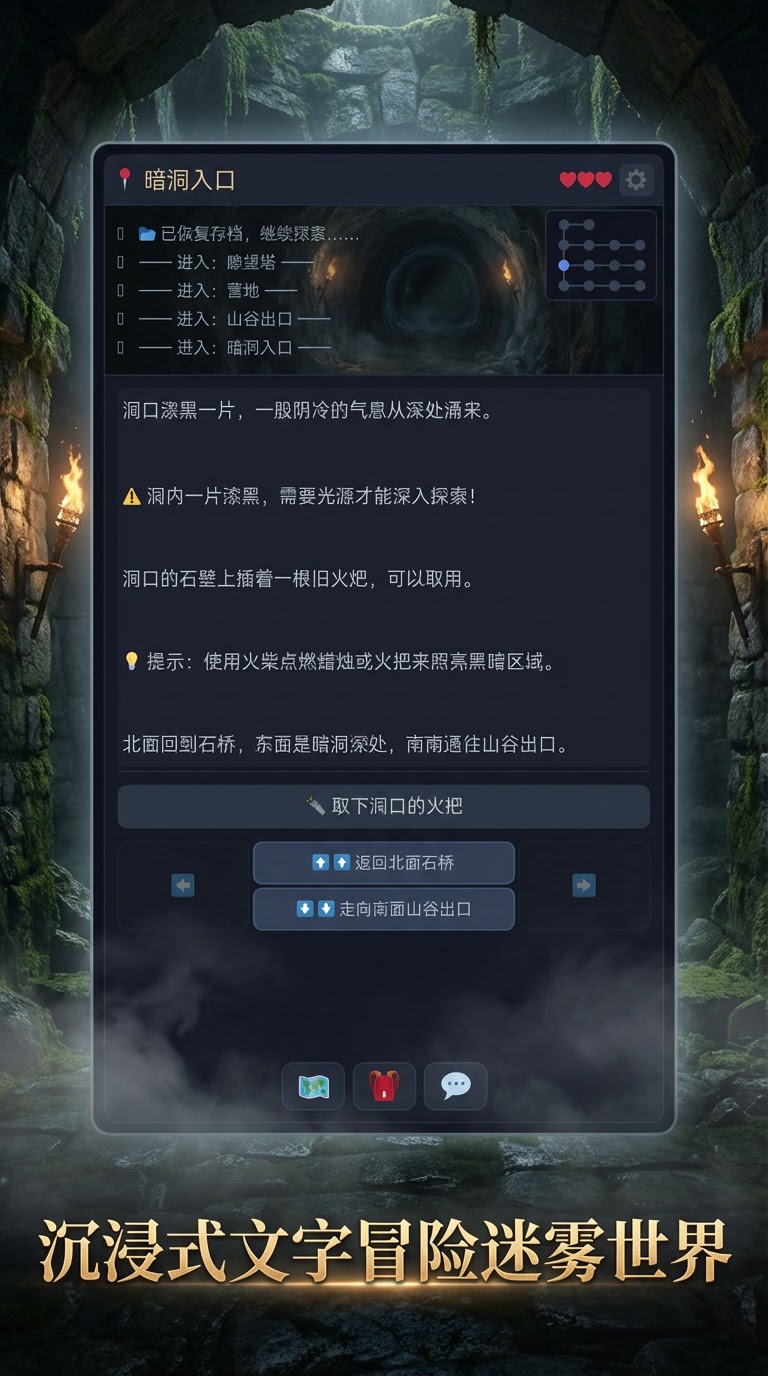Screen dimensions: 768x1376
Task: Click log entry 进入: 瞭望塔
Action: [227, 262]
